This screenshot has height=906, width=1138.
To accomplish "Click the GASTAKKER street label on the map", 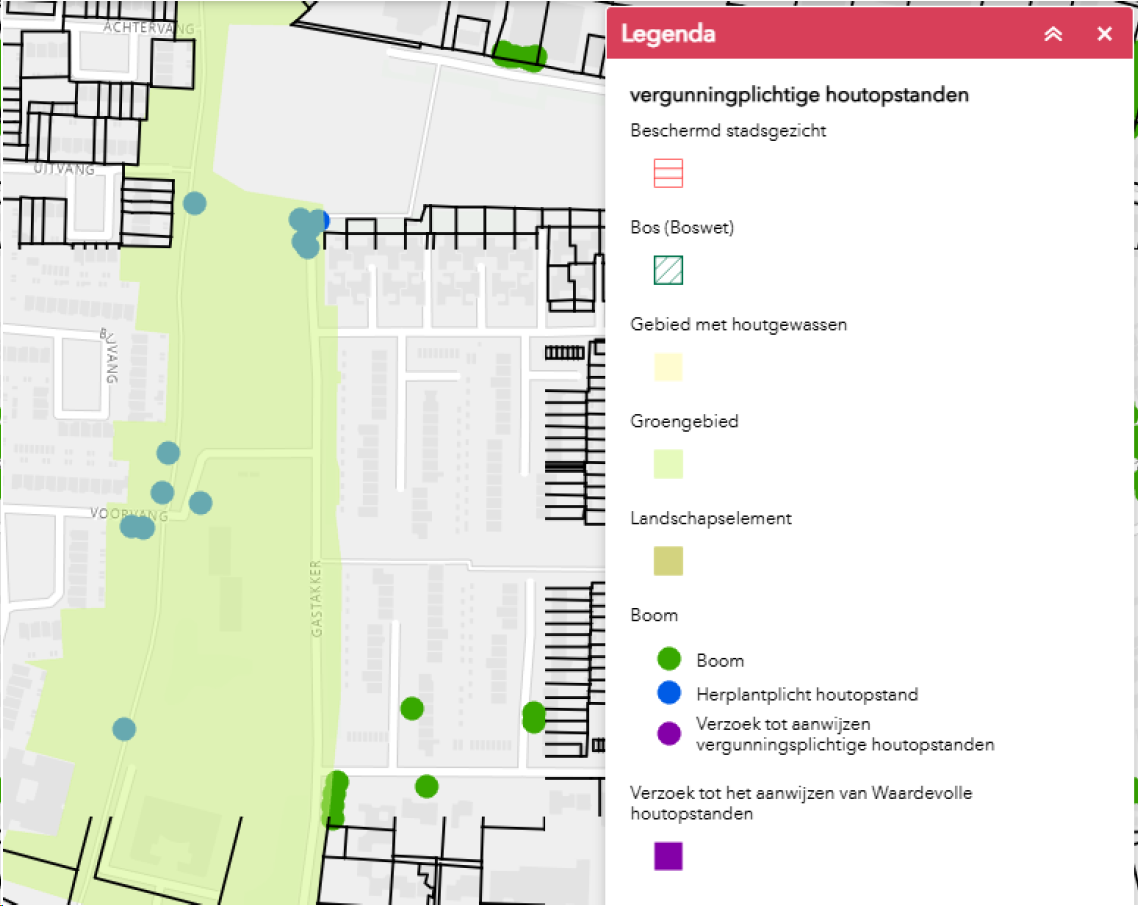I will coord(316,598).
